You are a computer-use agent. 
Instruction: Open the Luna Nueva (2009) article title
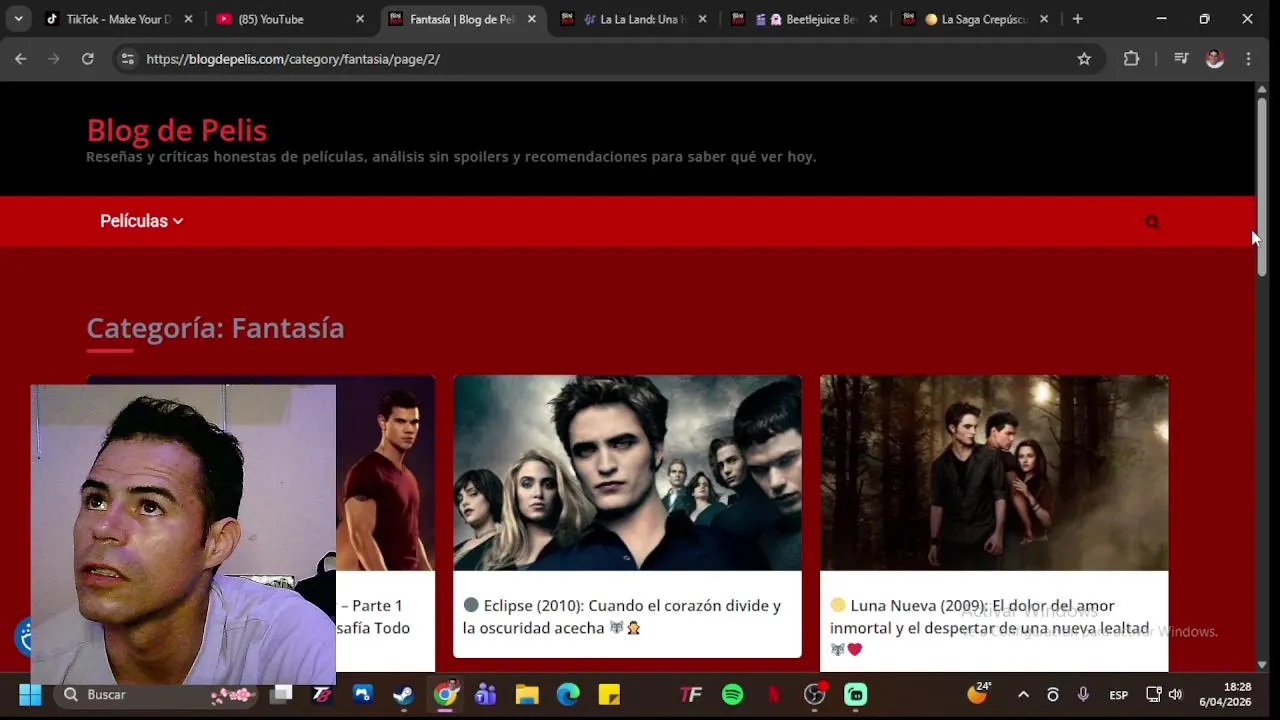pos(989,627)
